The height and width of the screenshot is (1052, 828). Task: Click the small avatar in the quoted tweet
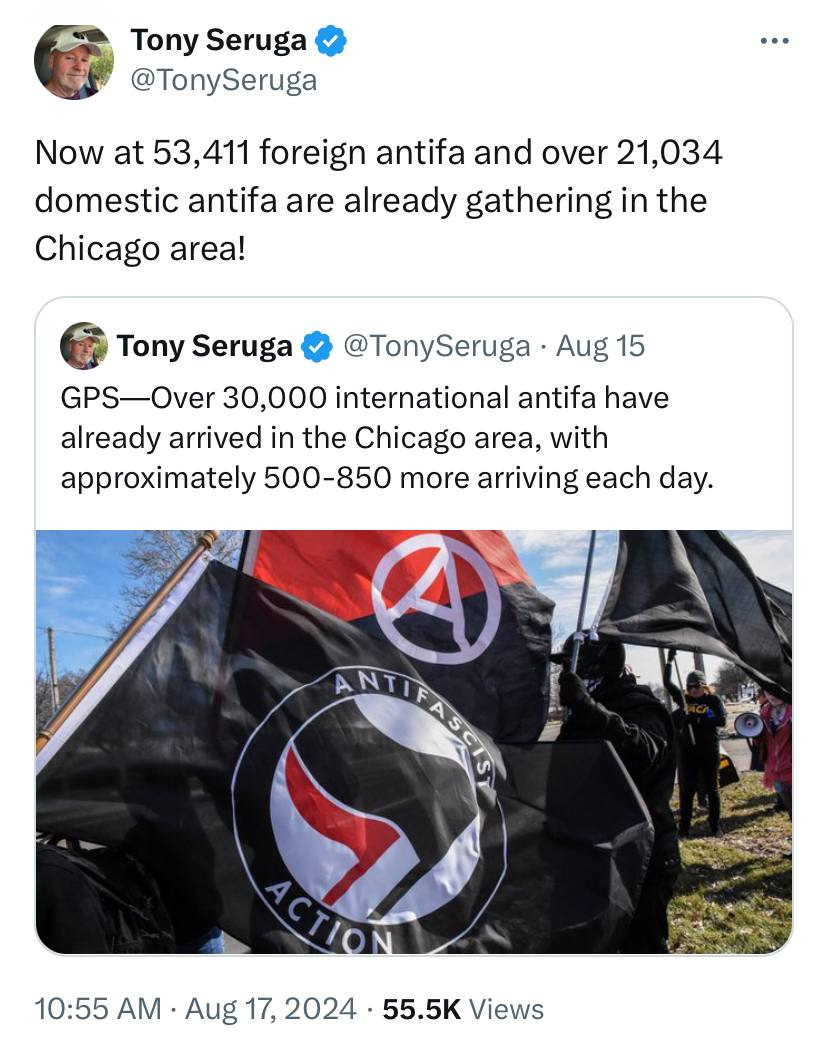click(x=84, y=346)
